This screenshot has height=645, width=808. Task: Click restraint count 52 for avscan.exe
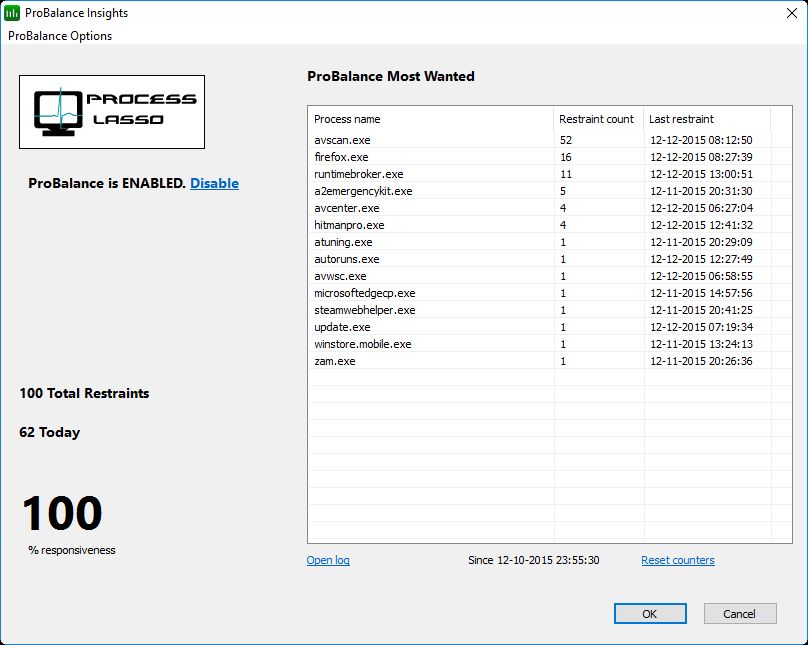click(566, 140)
